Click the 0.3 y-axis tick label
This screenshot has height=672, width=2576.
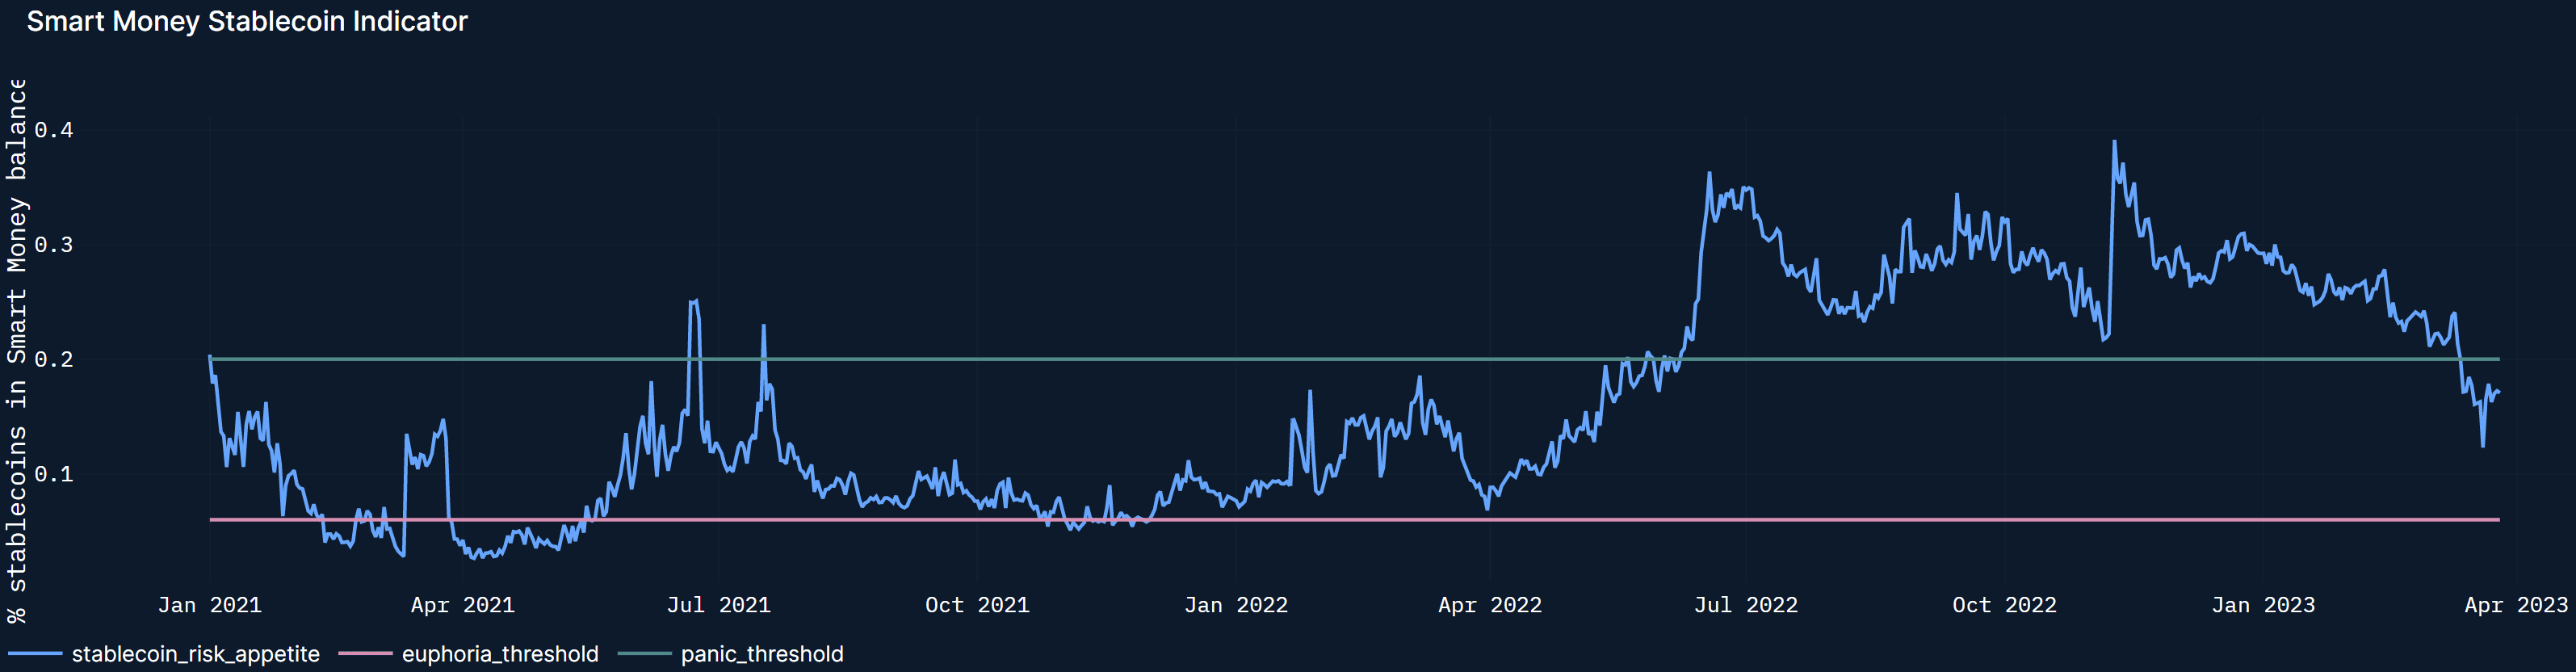54,245
